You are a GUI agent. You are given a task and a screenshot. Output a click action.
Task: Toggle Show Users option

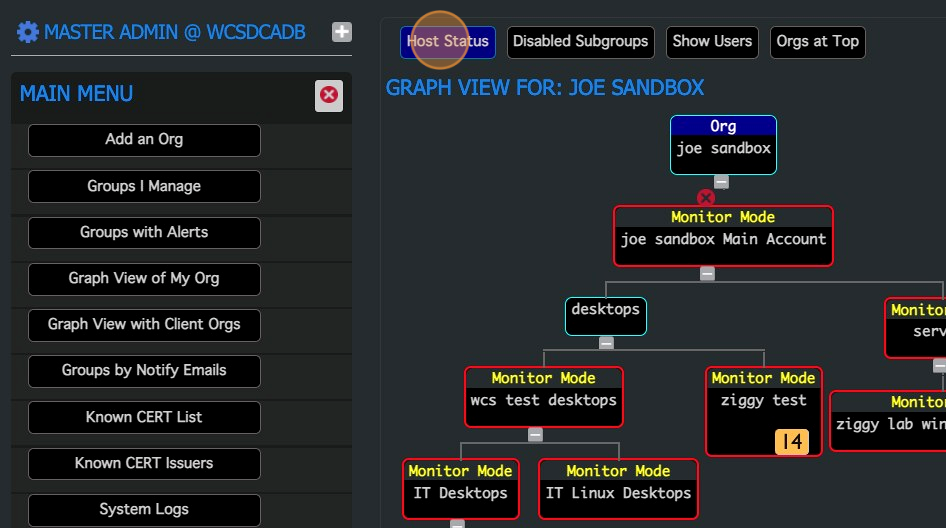[x=712, y=41]
